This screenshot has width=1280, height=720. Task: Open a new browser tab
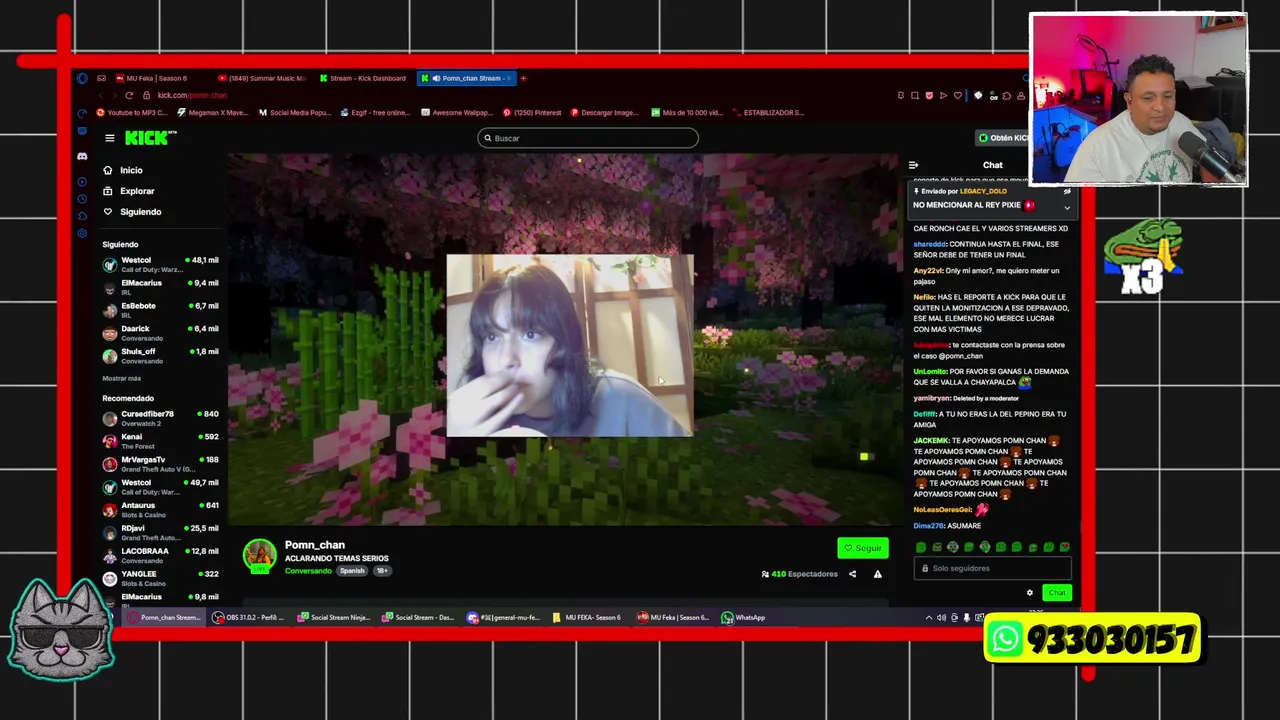(523, 78)
